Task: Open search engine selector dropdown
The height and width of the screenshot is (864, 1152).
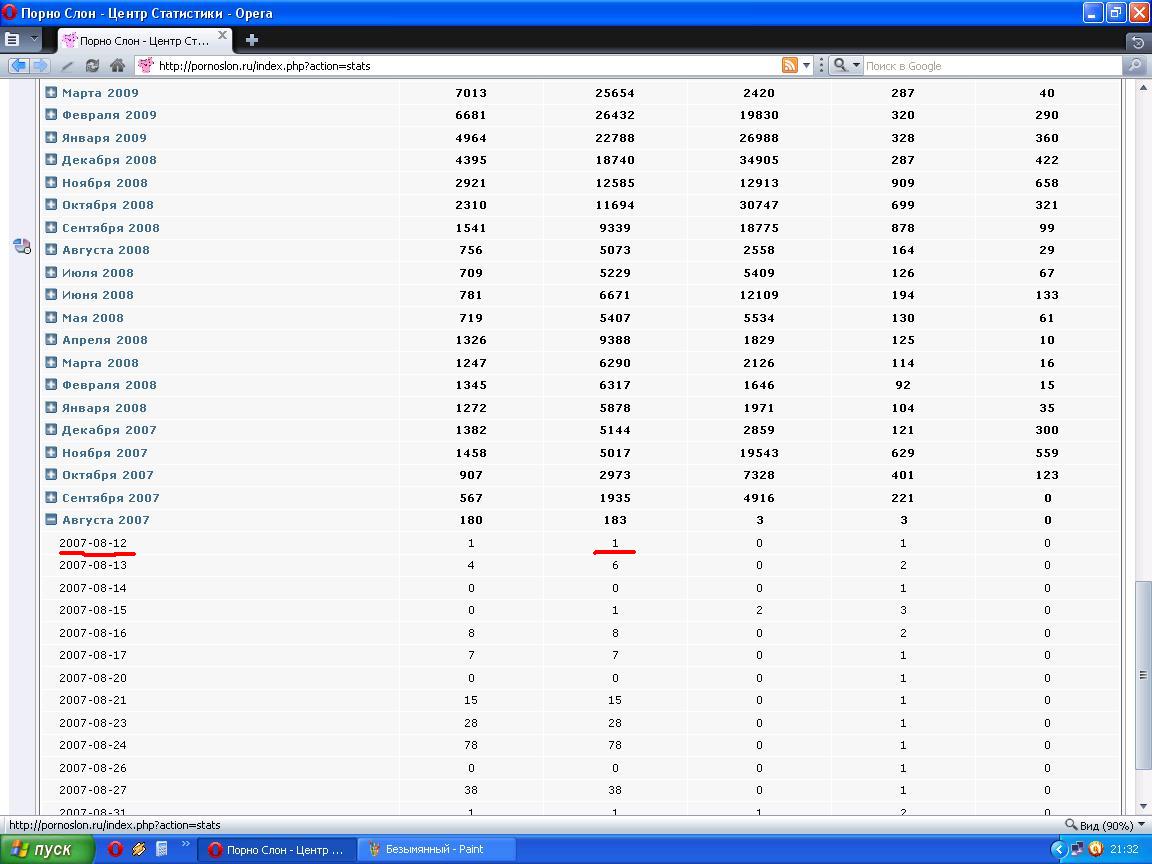Action: [x=846, y=65]
